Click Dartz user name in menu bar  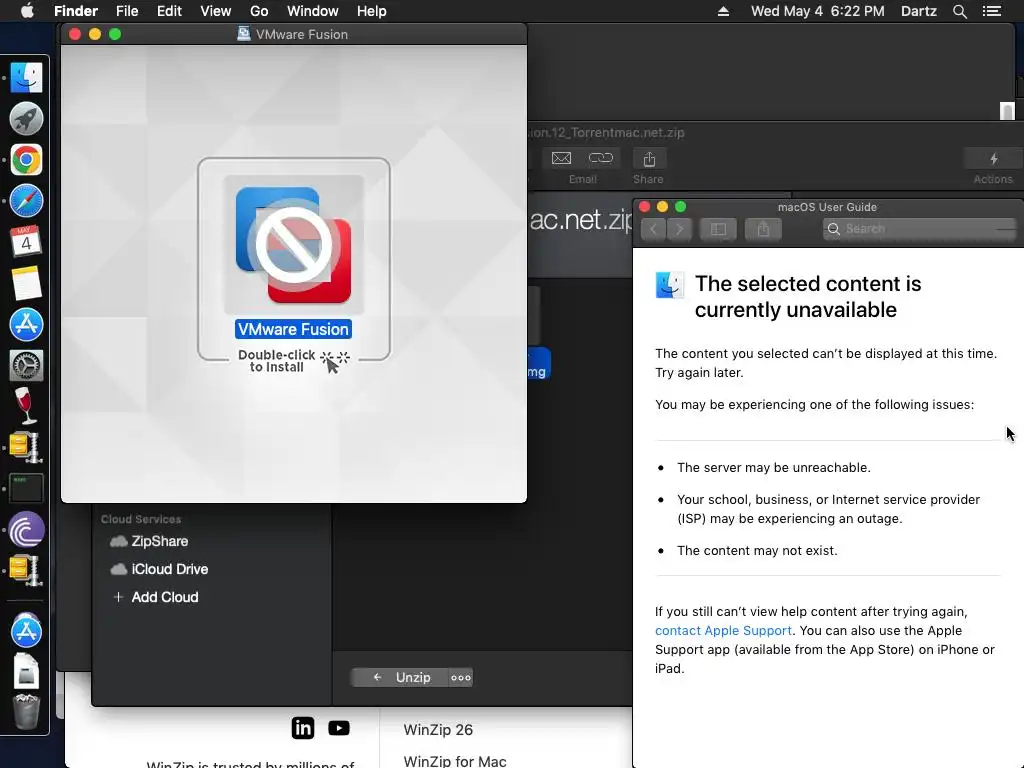918,11
